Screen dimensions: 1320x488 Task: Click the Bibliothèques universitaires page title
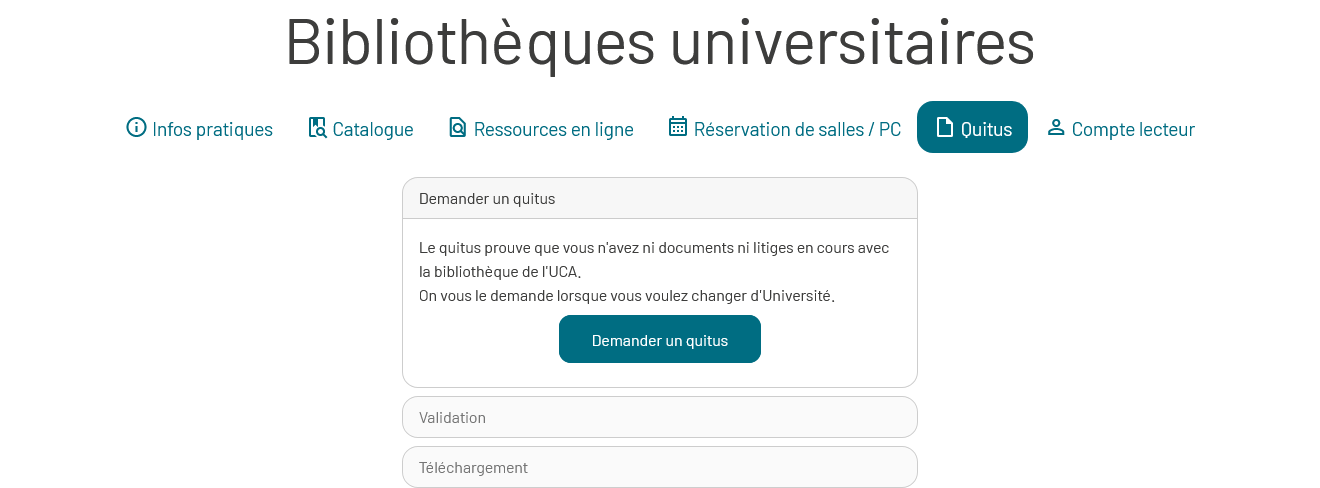tap(660, 42)
